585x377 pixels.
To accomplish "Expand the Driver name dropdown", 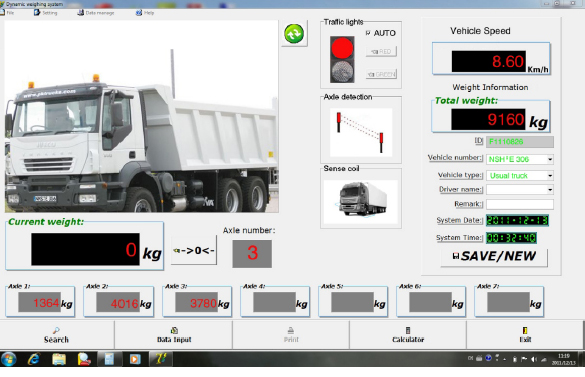I will (550, 190).
